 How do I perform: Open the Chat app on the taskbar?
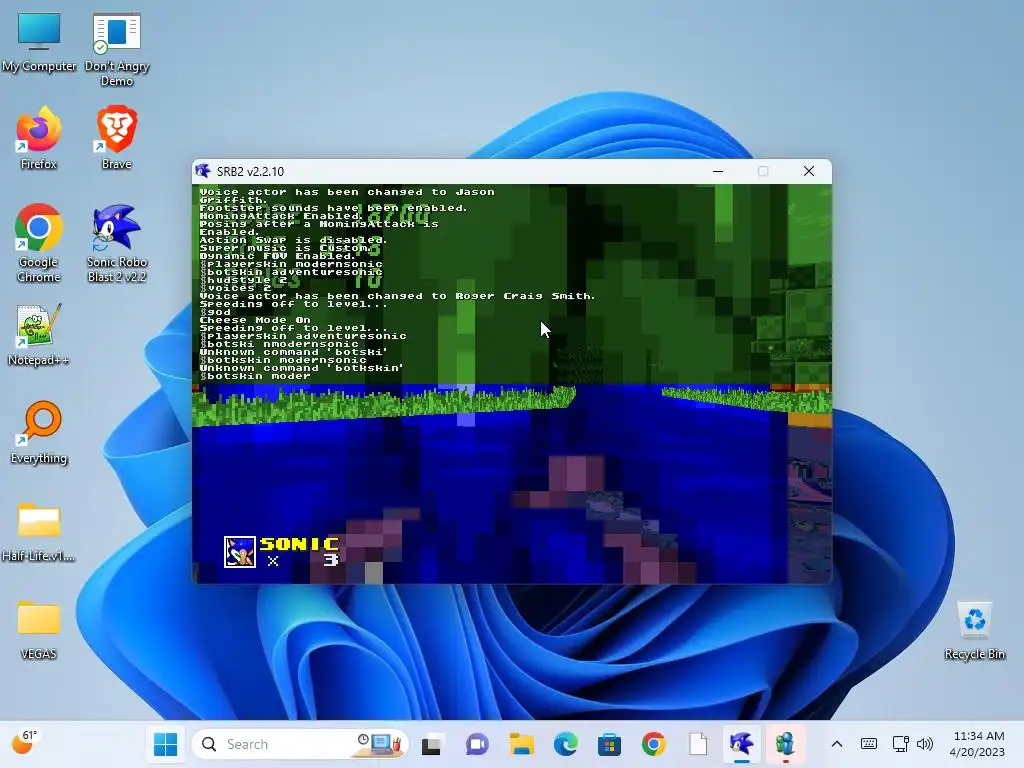point(477,744)
